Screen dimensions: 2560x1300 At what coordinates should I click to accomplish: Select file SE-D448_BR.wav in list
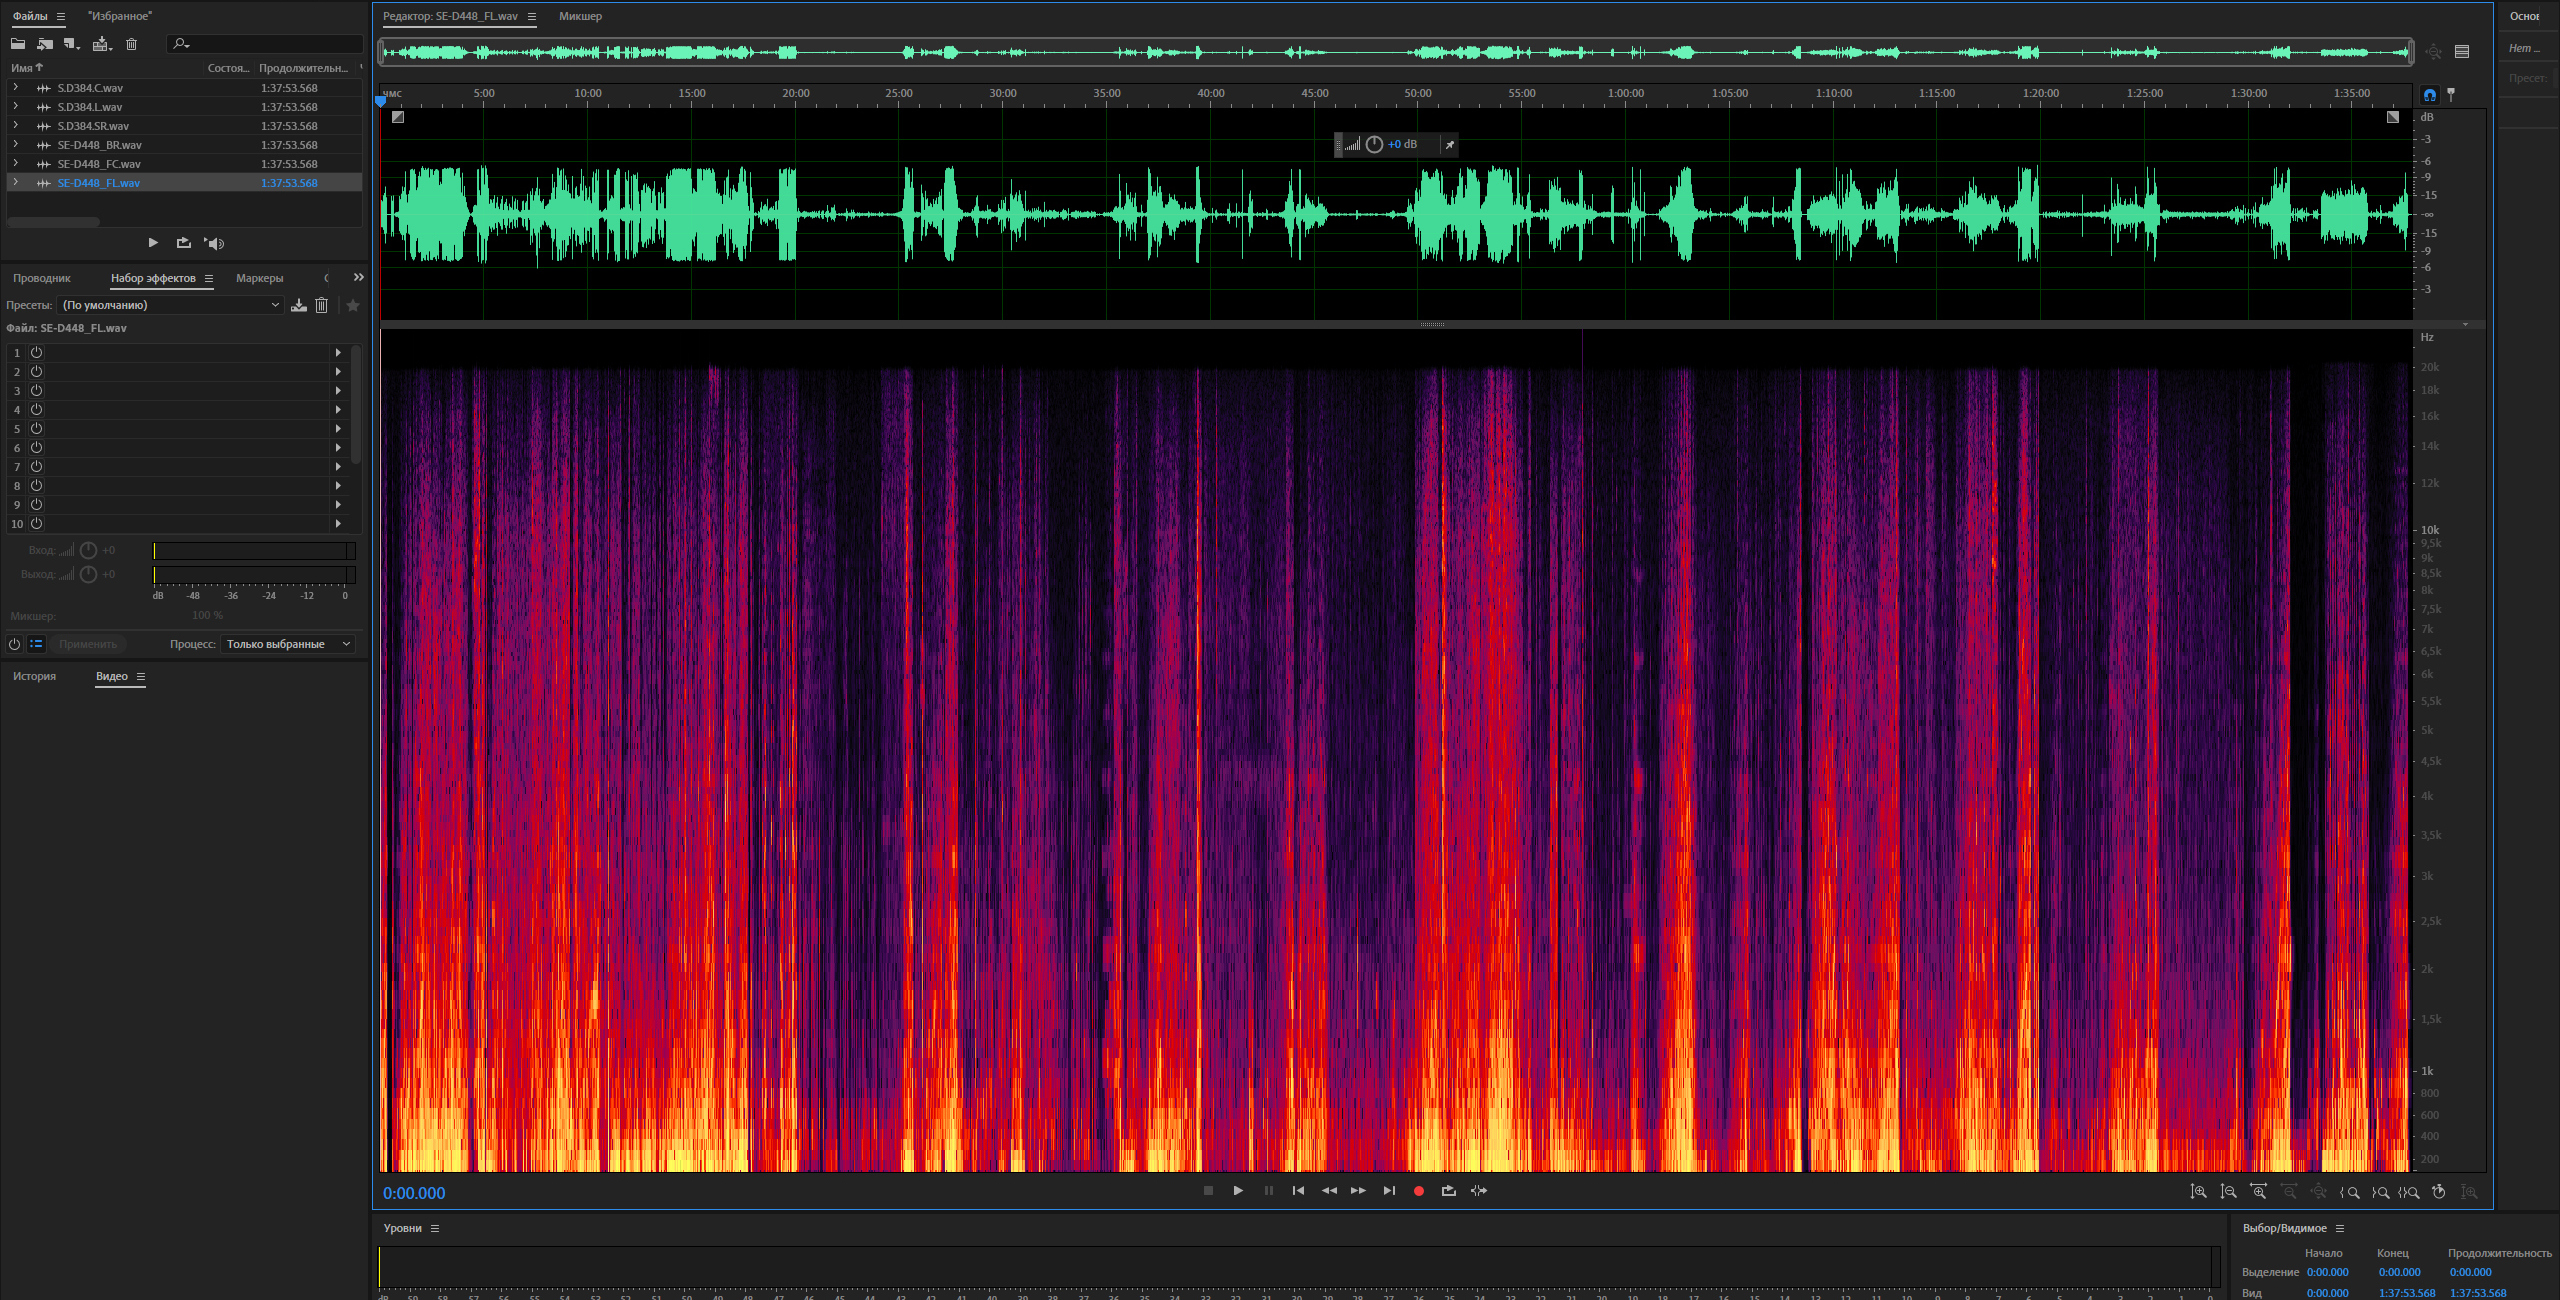[x=99, y=145]
